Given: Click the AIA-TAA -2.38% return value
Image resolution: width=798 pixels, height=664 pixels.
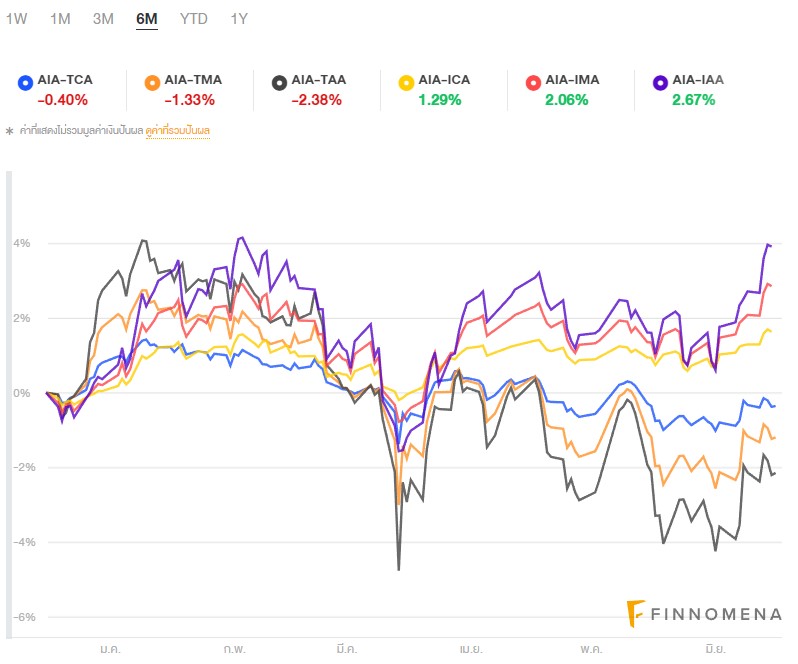Looking at the screenshot, I should (316, 99).
